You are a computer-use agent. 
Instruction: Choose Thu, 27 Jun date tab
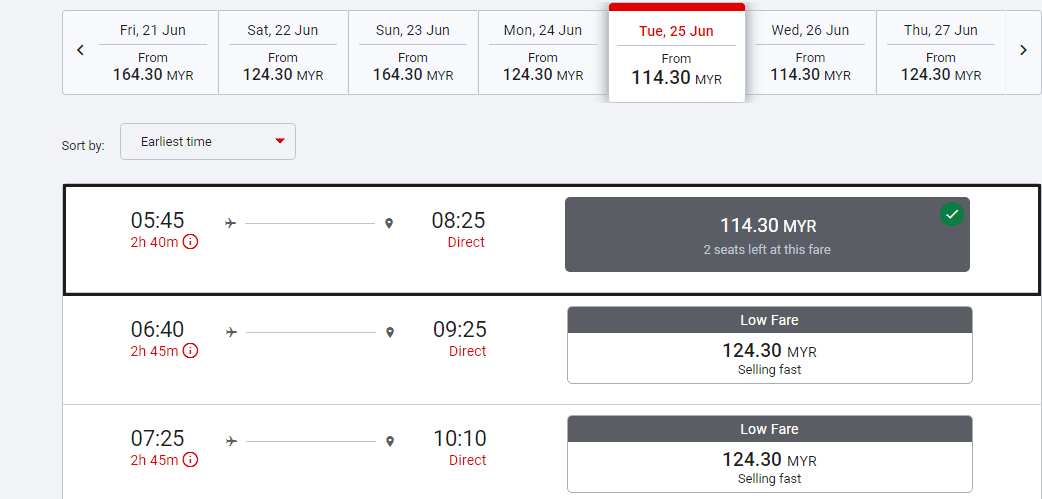(x=940, y=53)
